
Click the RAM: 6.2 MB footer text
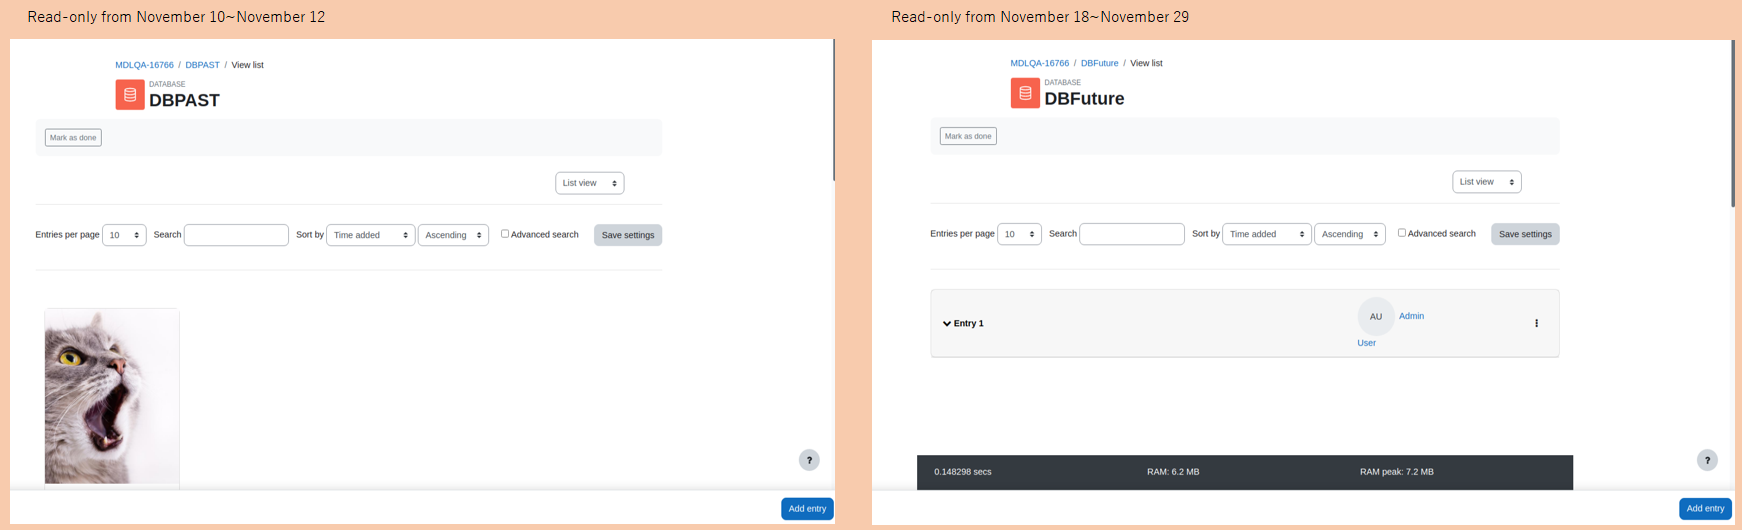1173,472
